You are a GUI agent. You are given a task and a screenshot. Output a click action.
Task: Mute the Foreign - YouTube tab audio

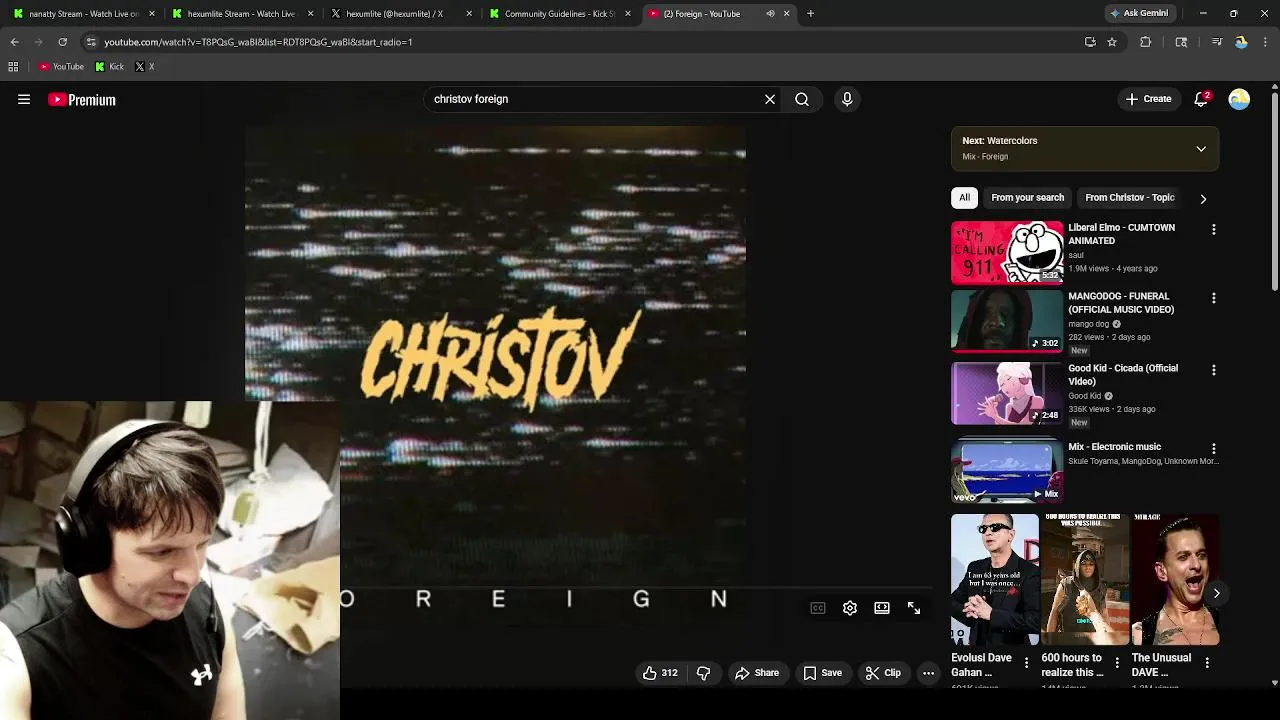[770, 14]
